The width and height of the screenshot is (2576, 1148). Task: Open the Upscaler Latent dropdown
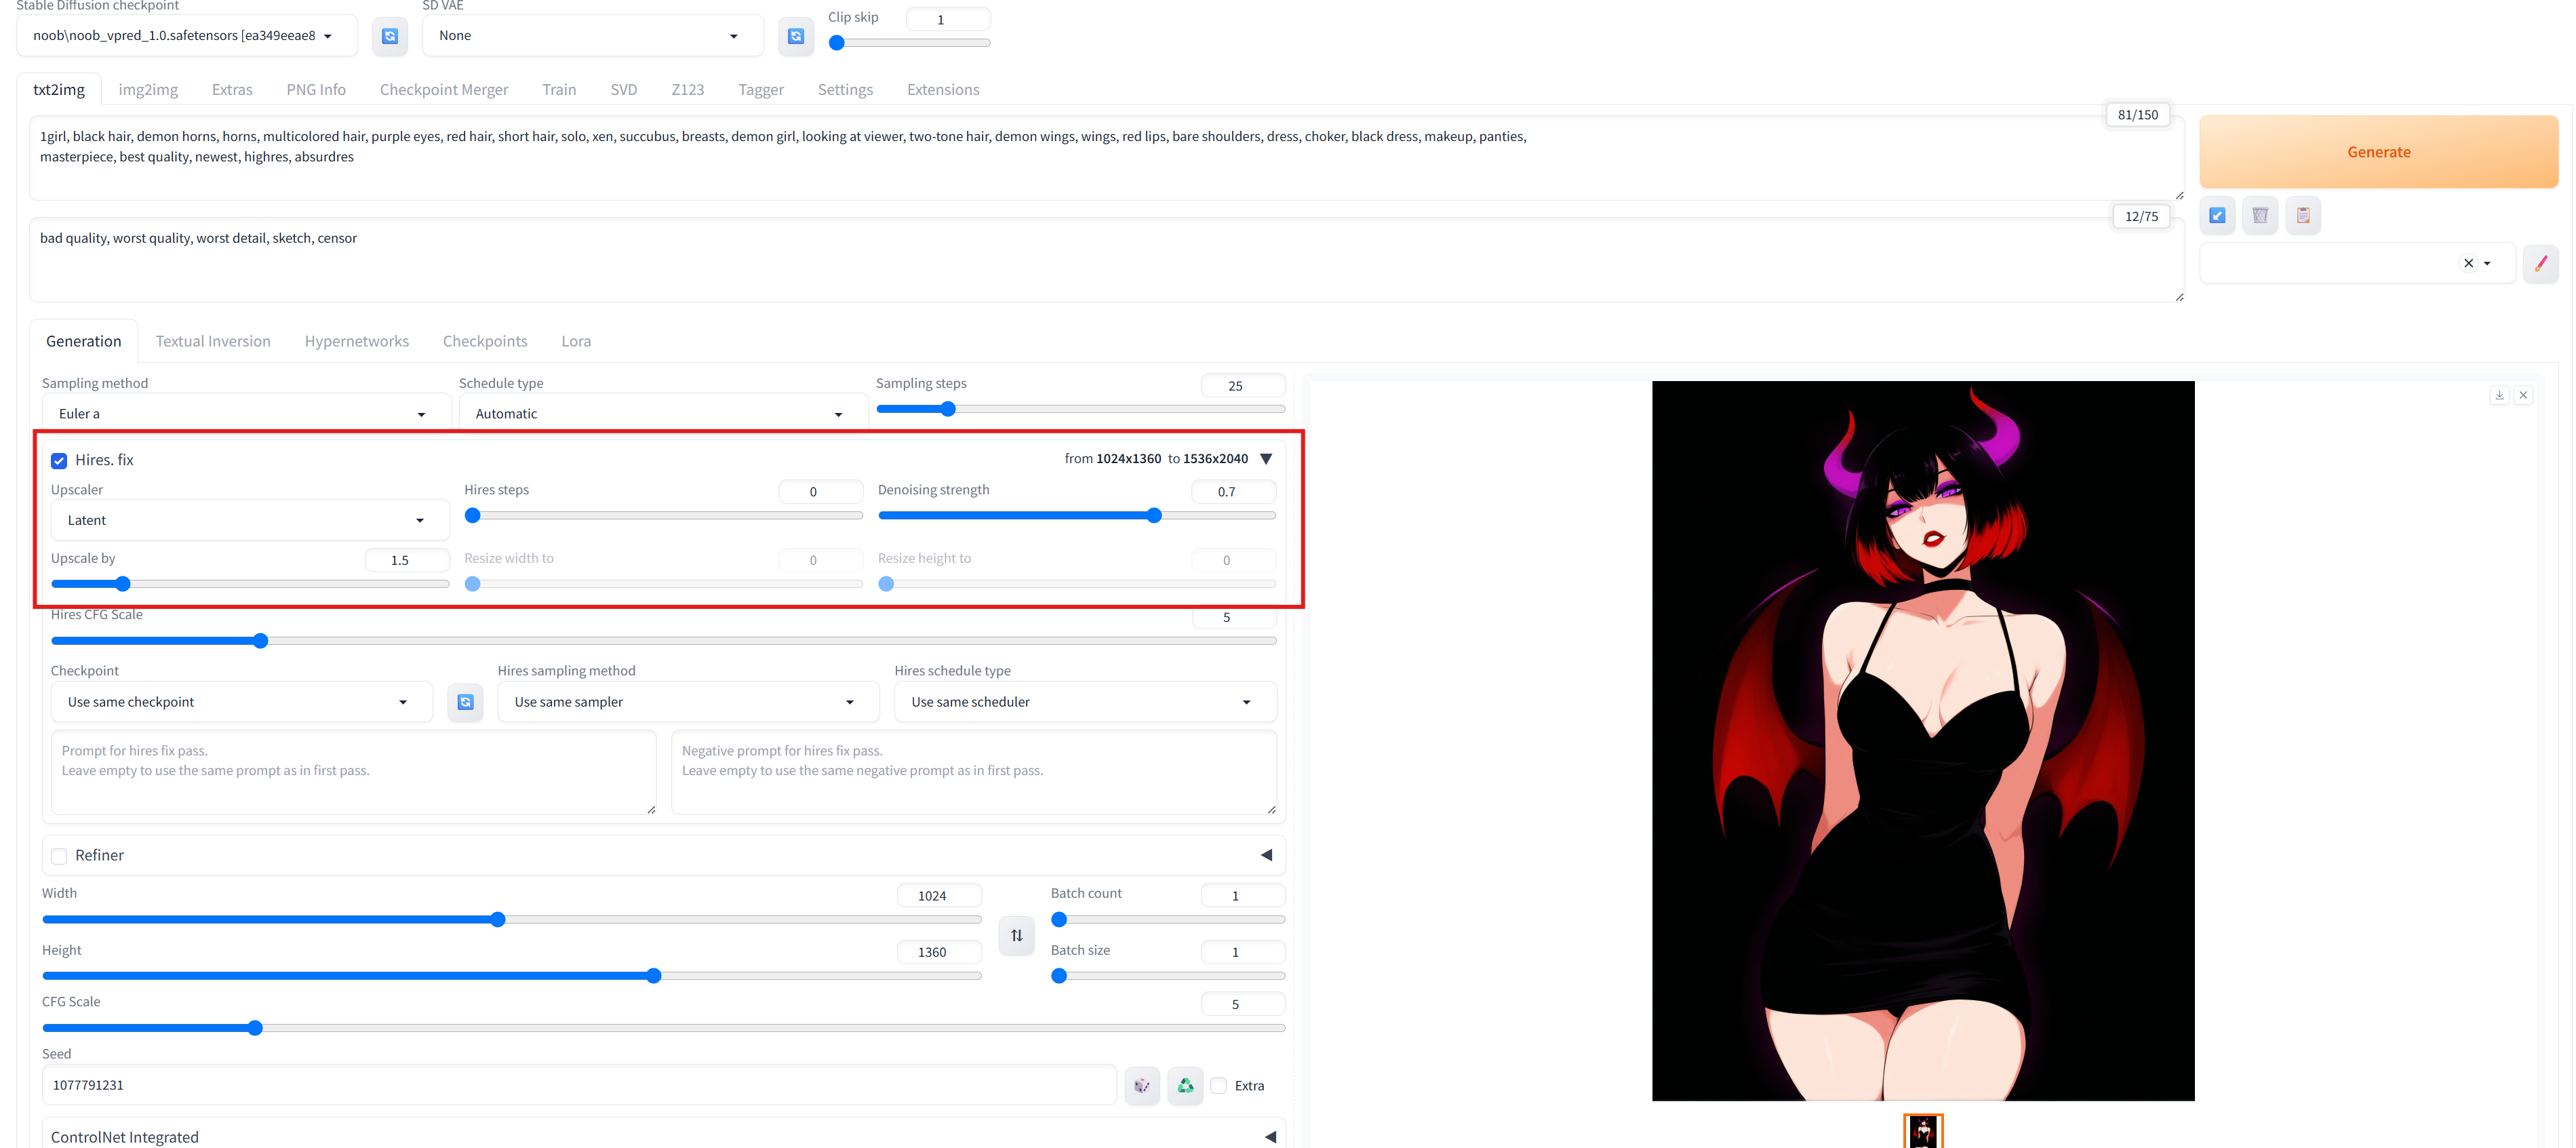(247, 520)
